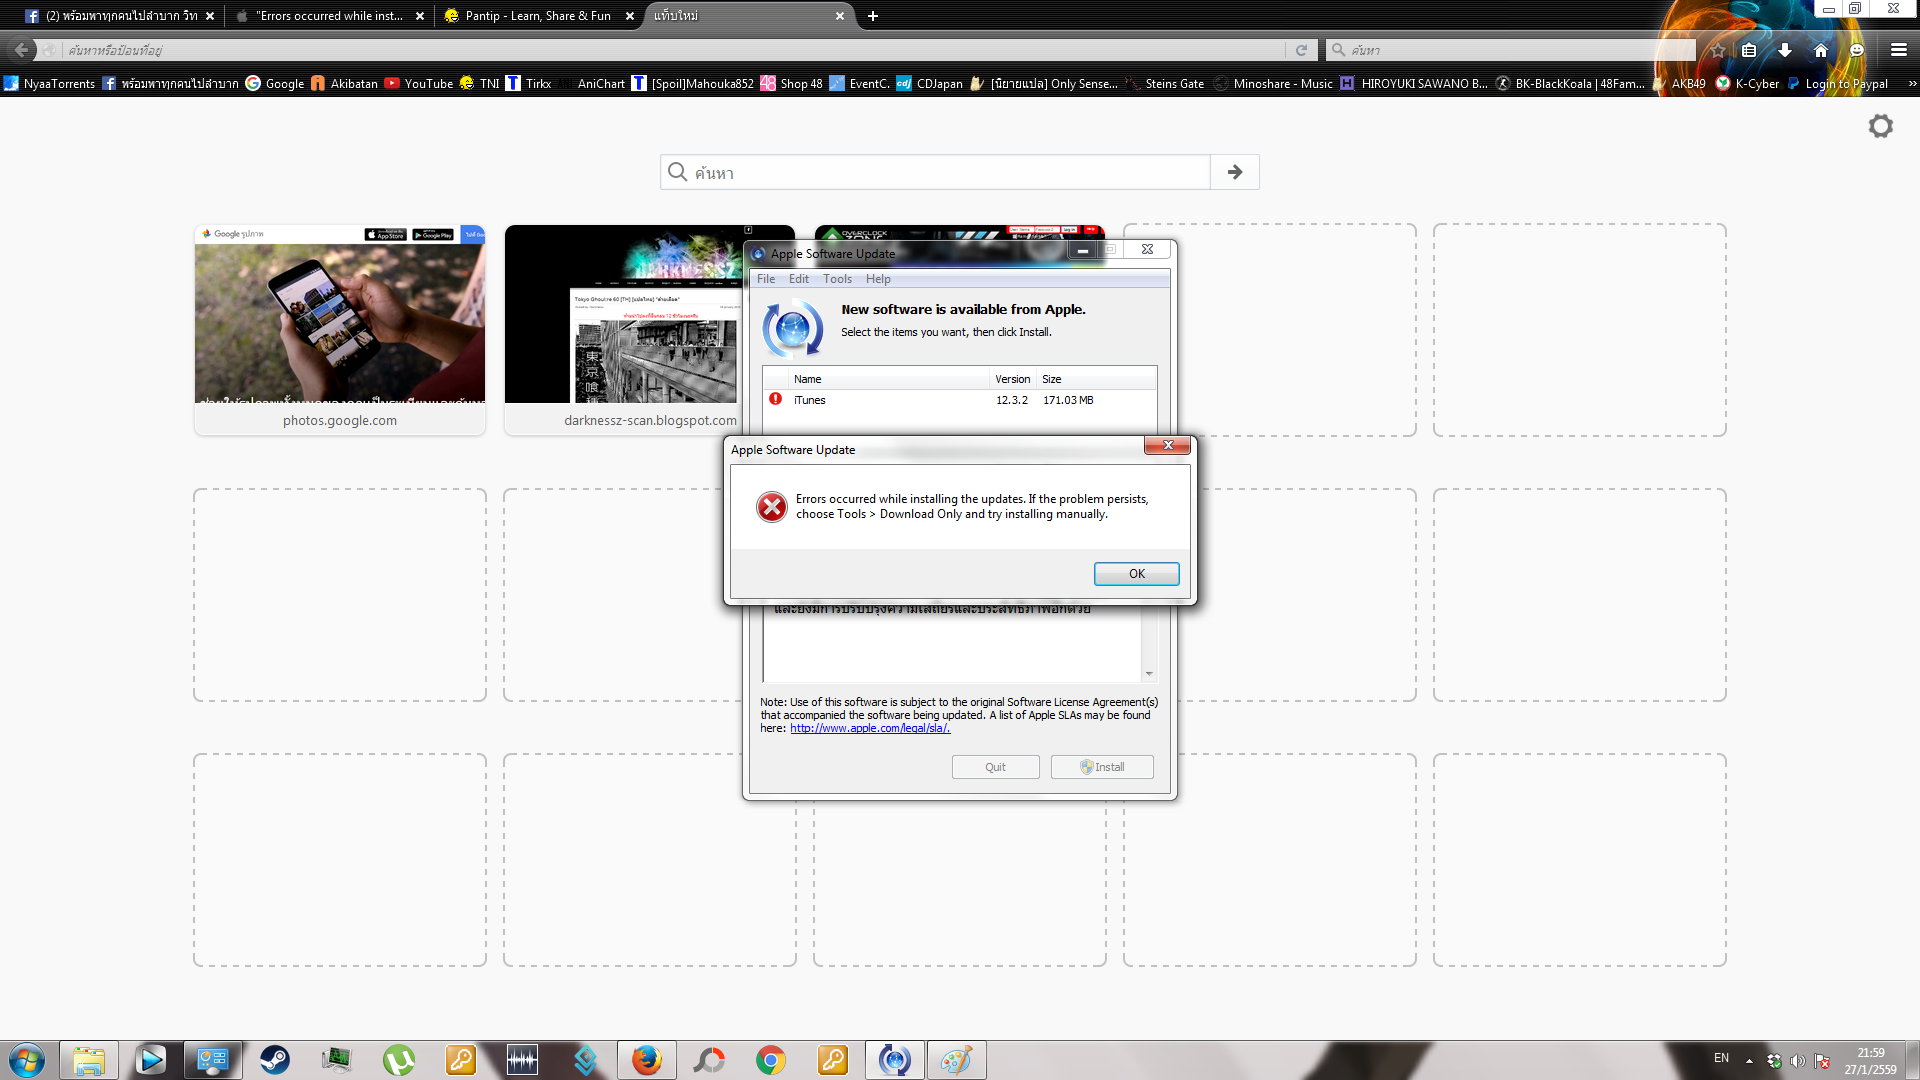Click the reload page icon
Image resolution: width=1920 pixels, height=1080 pixels.
tap(1301, 50)
